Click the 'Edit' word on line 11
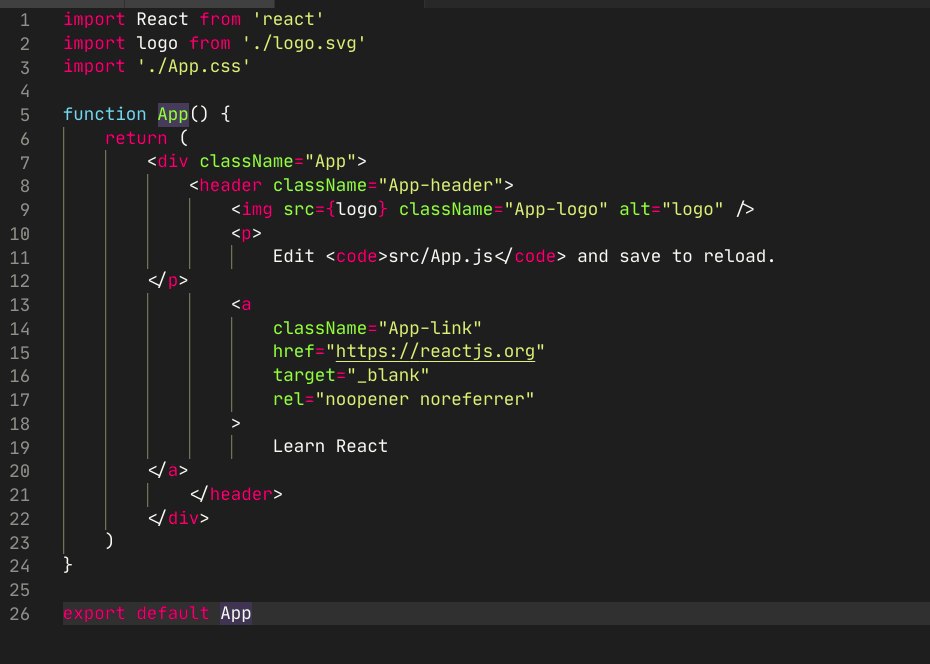930x664 pixels. pos(294,256)
